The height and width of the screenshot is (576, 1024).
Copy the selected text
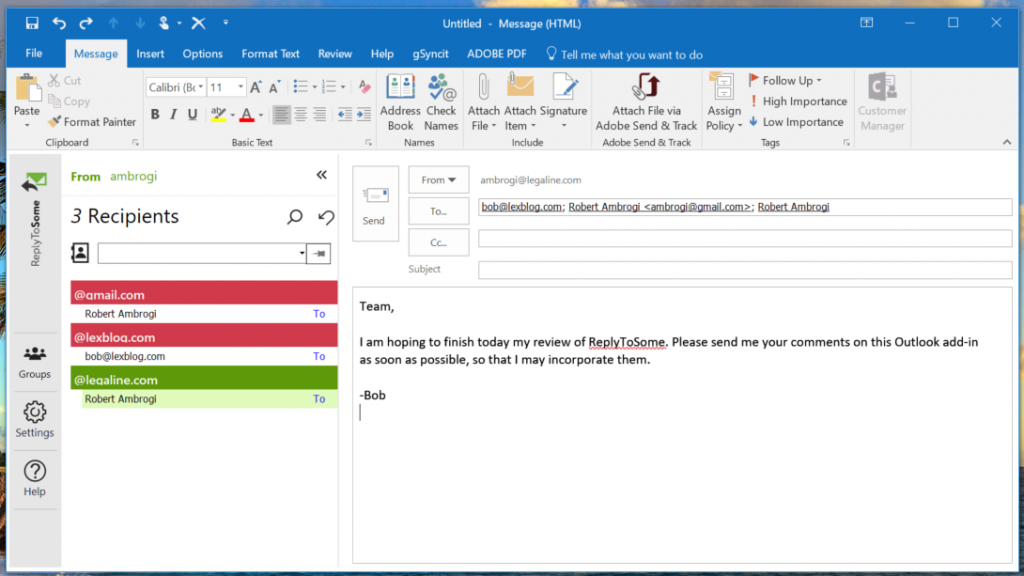[69, 101]
